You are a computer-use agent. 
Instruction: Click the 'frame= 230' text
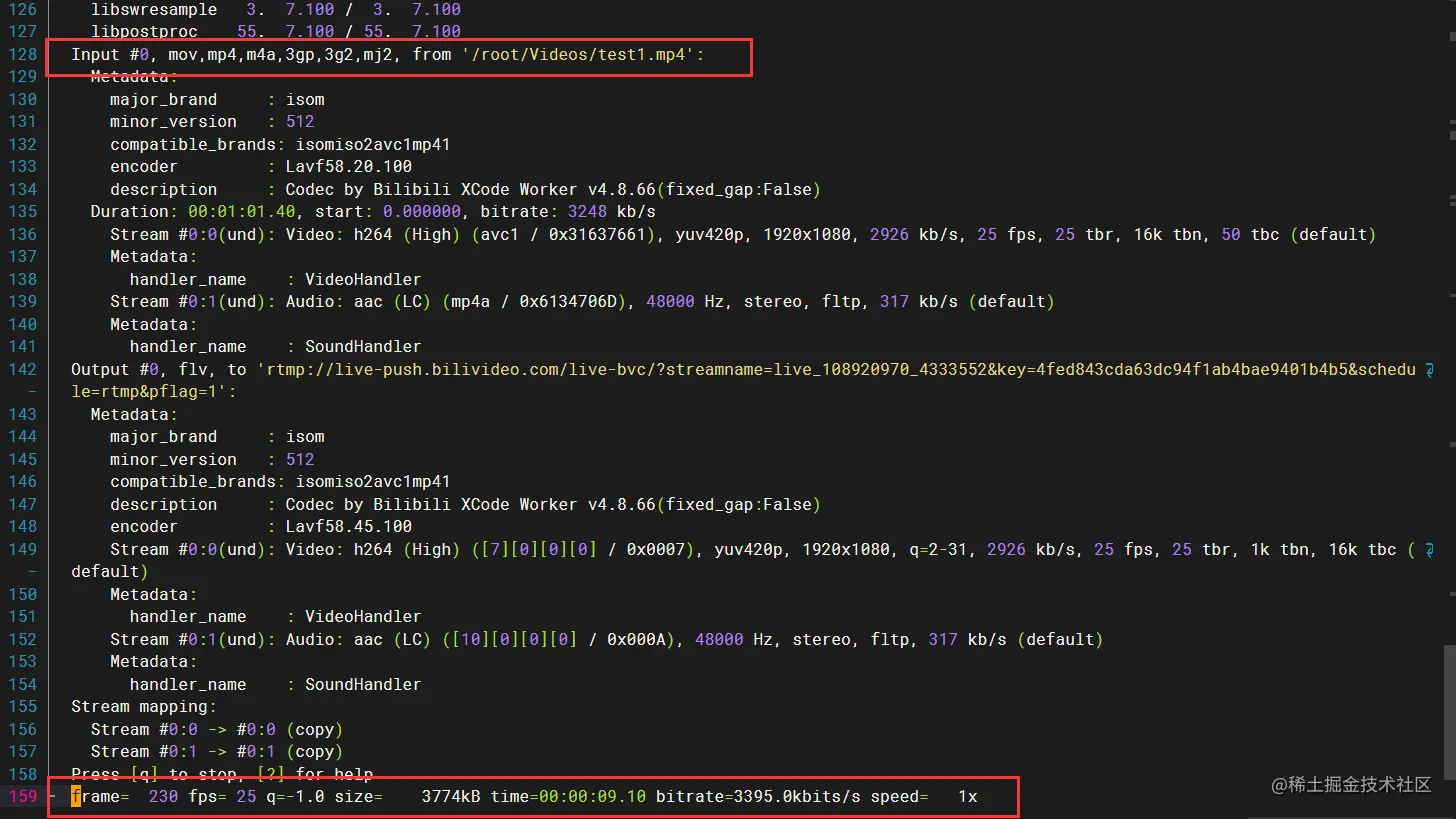click(125, 797)
